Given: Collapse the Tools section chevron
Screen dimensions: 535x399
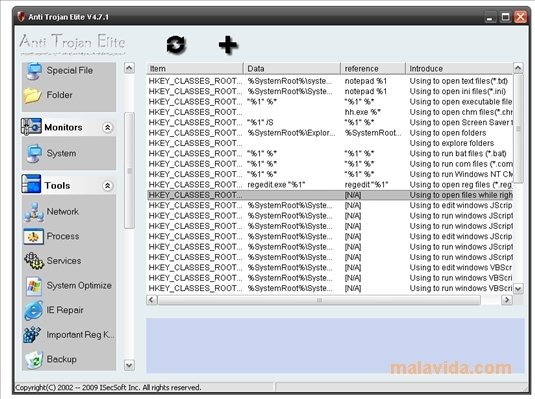Looking at the screenshot, I should tap(107, 186).
